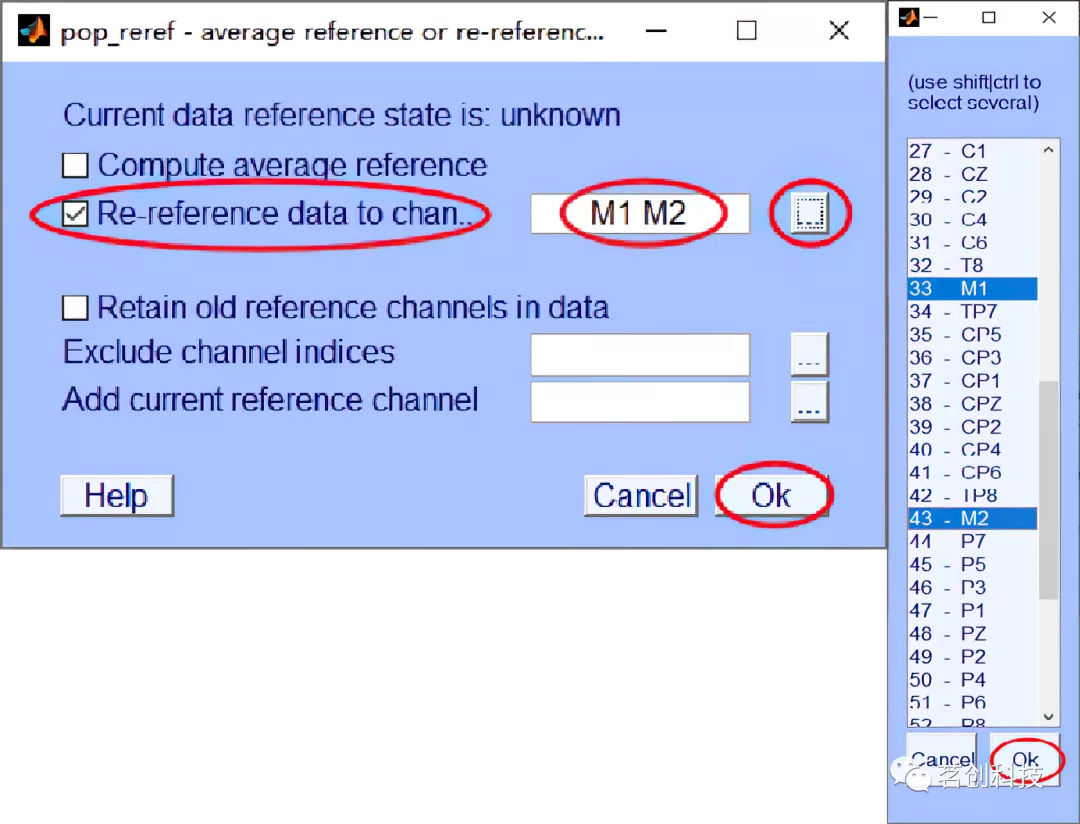The width and height of the screenshot is (1080, 824).
Task: Click the MATLAB icon in pop_reref title bar
Action: click(34, 31)
